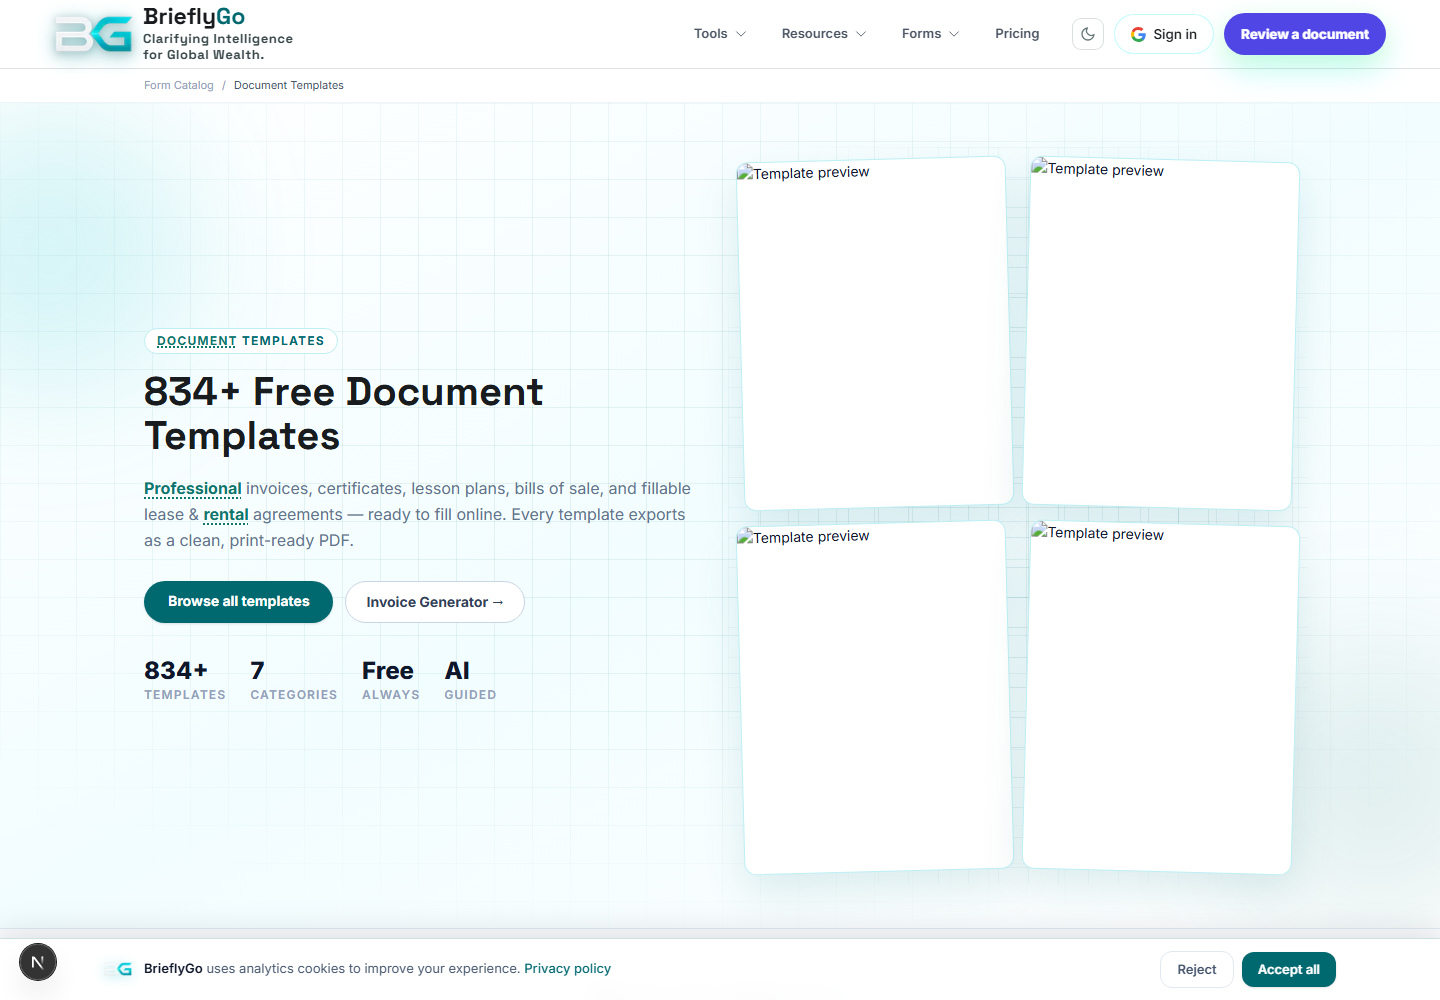This screenshot has height=1000, width=1440.
Task: Open the Privacy policy link
Action: 567,969
